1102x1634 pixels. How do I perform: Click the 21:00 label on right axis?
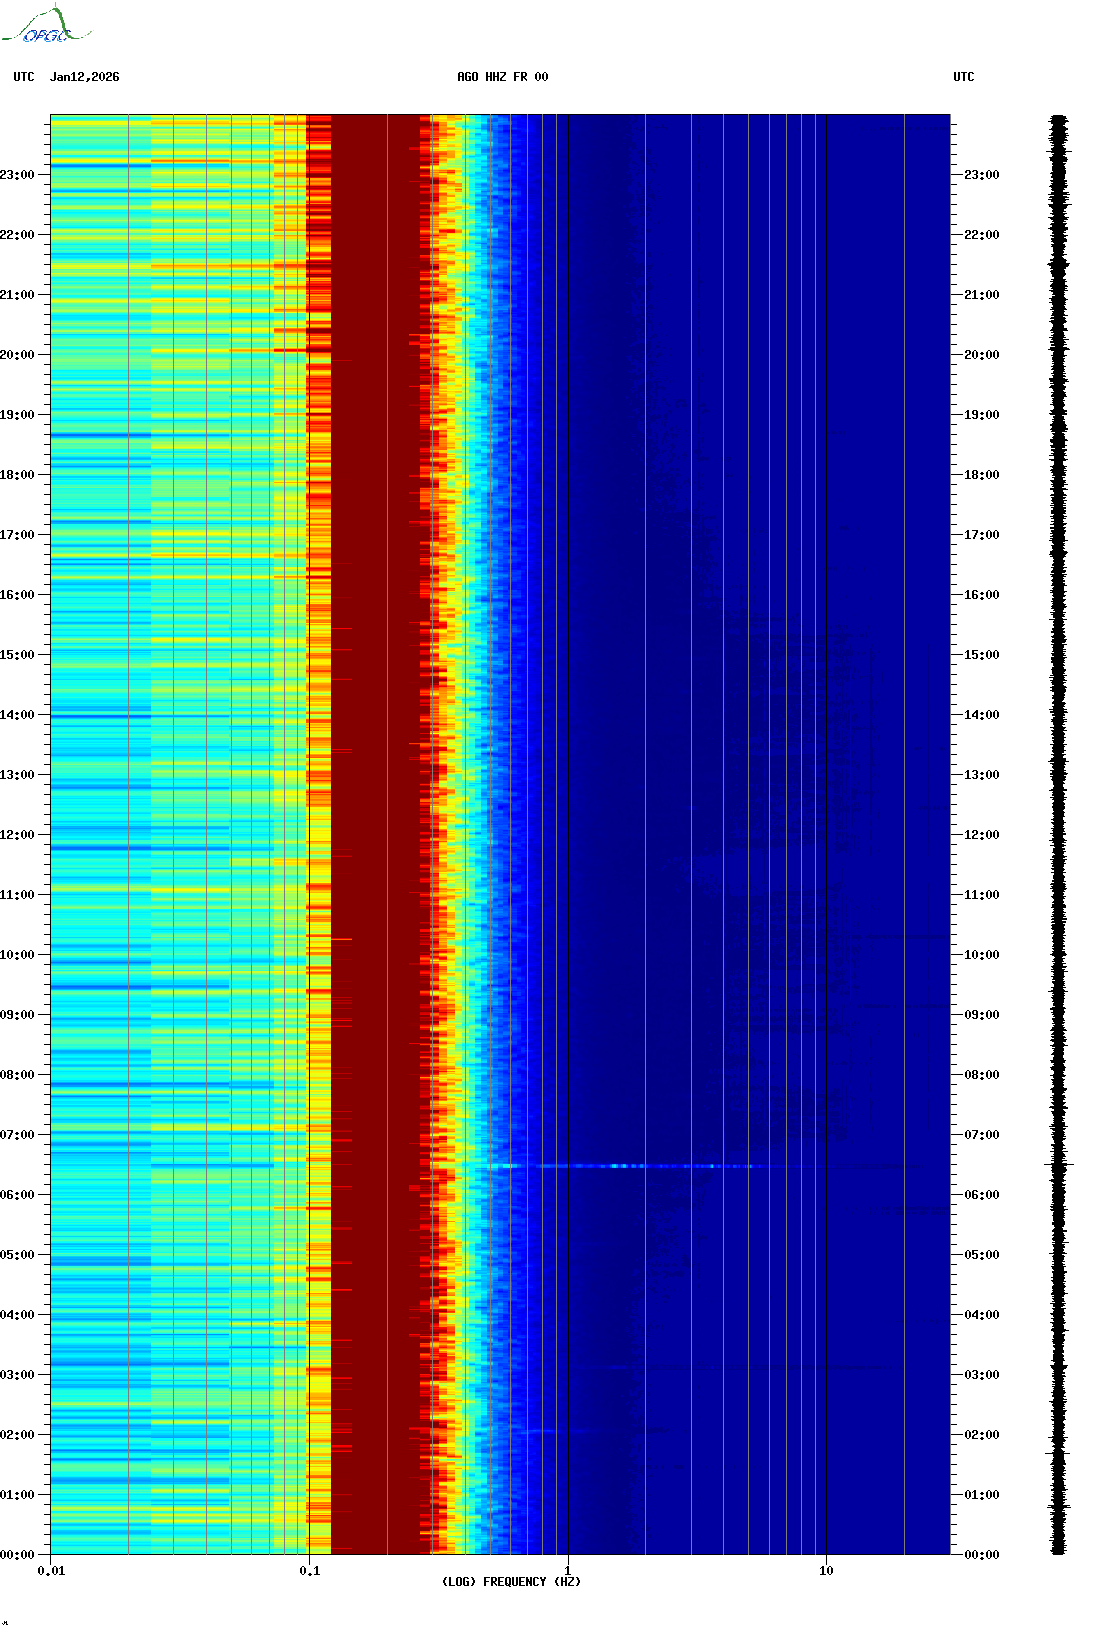point(982,295)
